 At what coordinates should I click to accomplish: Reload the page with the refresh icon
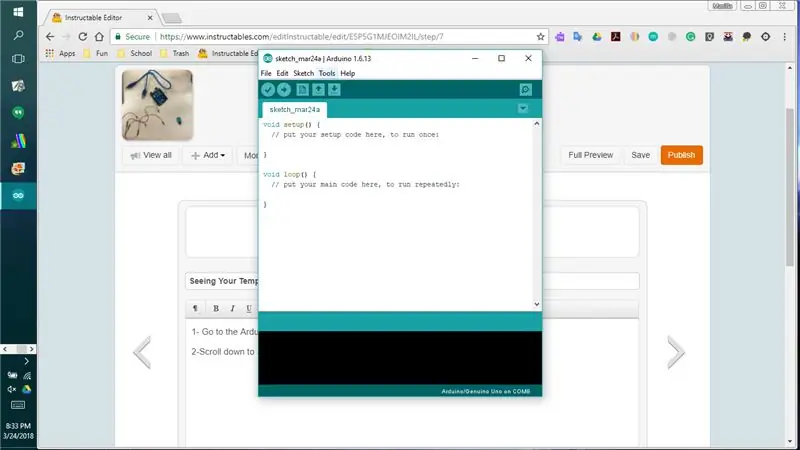[x=83, y=37]
